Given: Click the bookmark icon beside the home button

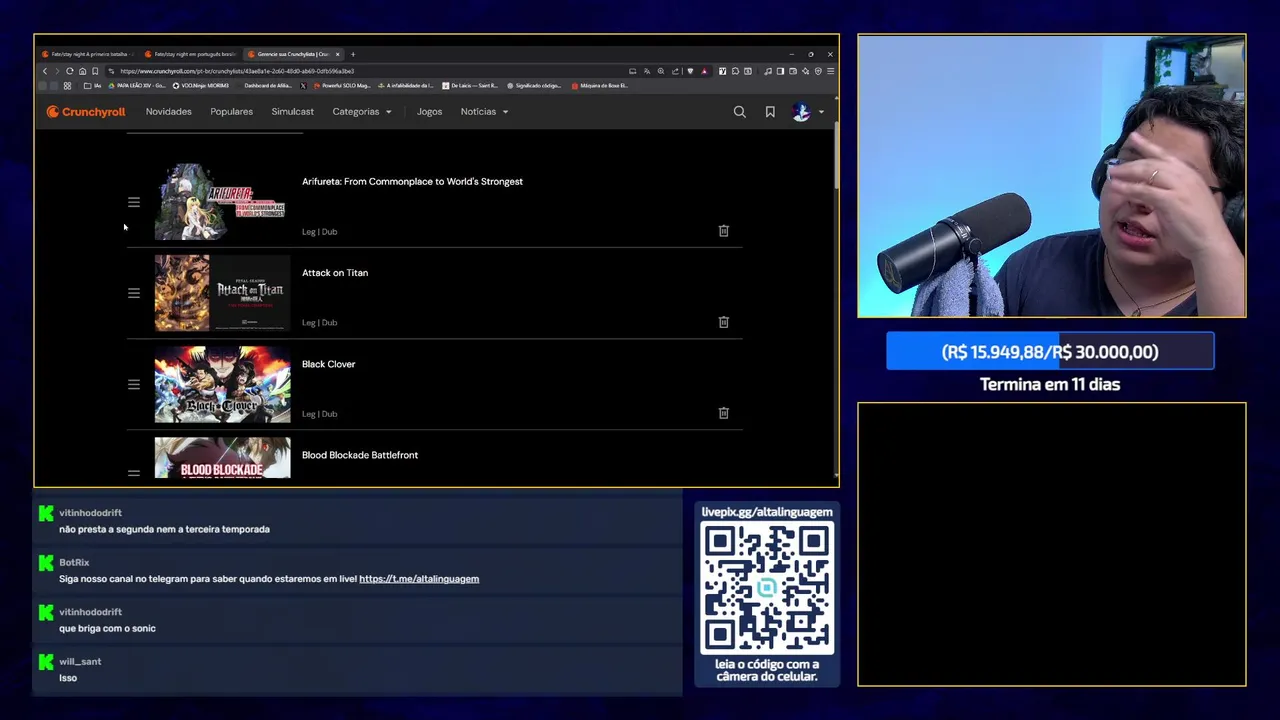Looking at the screenshot, I should pyautogui.click(x=95, y=71).
